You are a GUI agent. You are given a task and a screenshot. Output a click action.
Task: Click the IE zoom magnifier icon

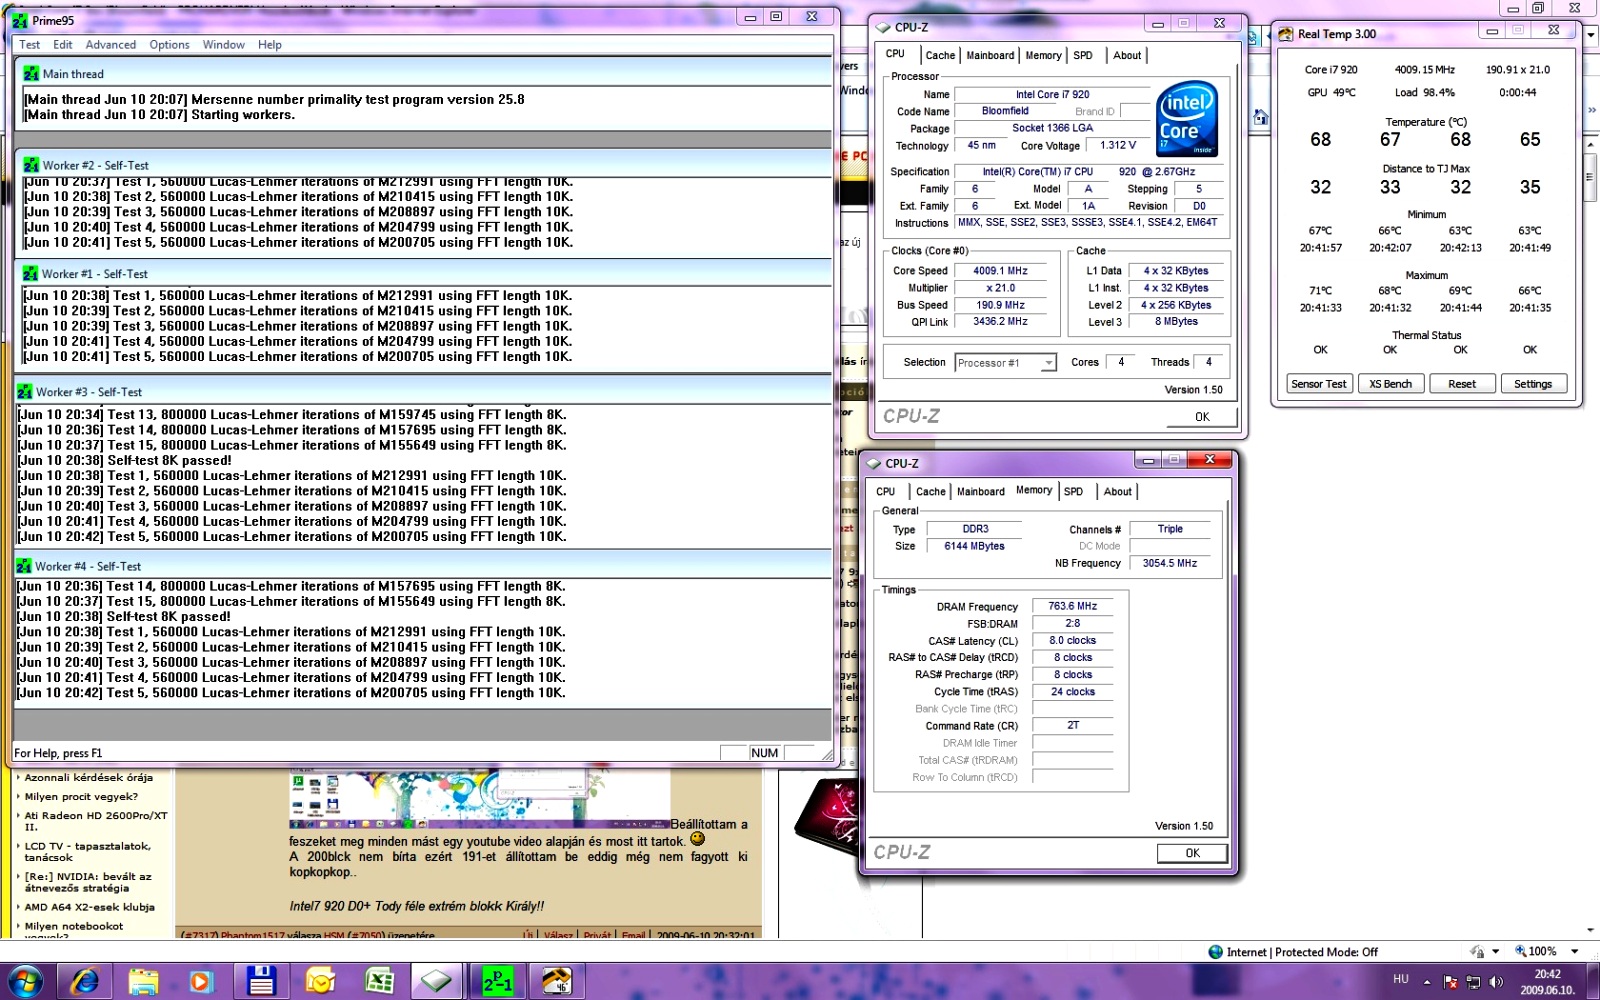(x=1521, y=951)
